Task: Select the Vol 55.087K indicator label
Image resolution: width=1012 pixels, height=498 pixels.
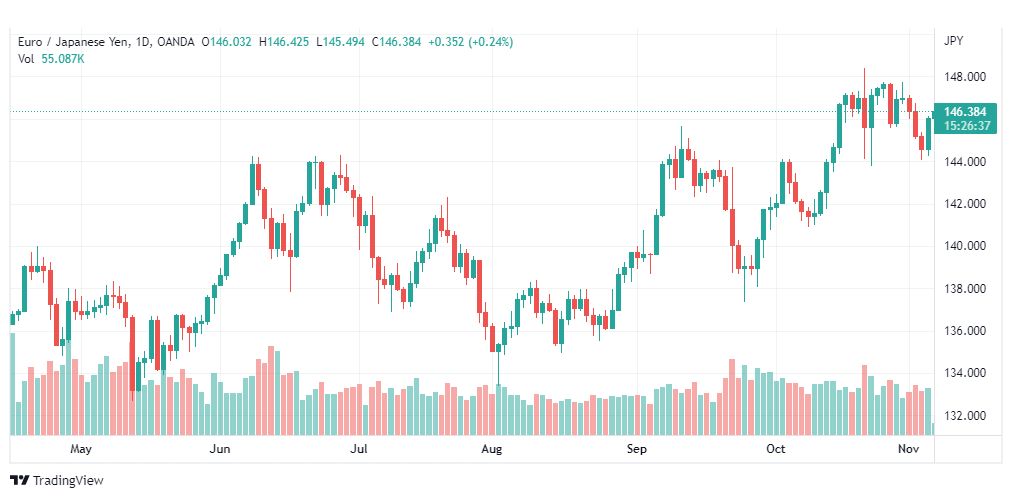Action: pyautogui.click(x=48, y=59)
